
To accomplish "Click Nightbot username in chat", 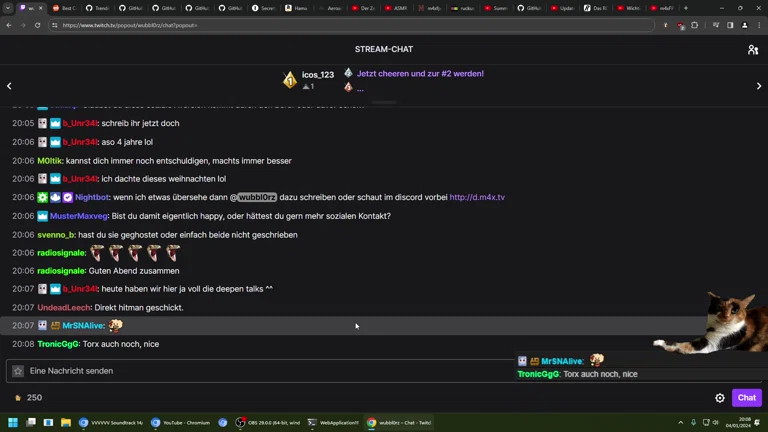I will pos(92,197).
